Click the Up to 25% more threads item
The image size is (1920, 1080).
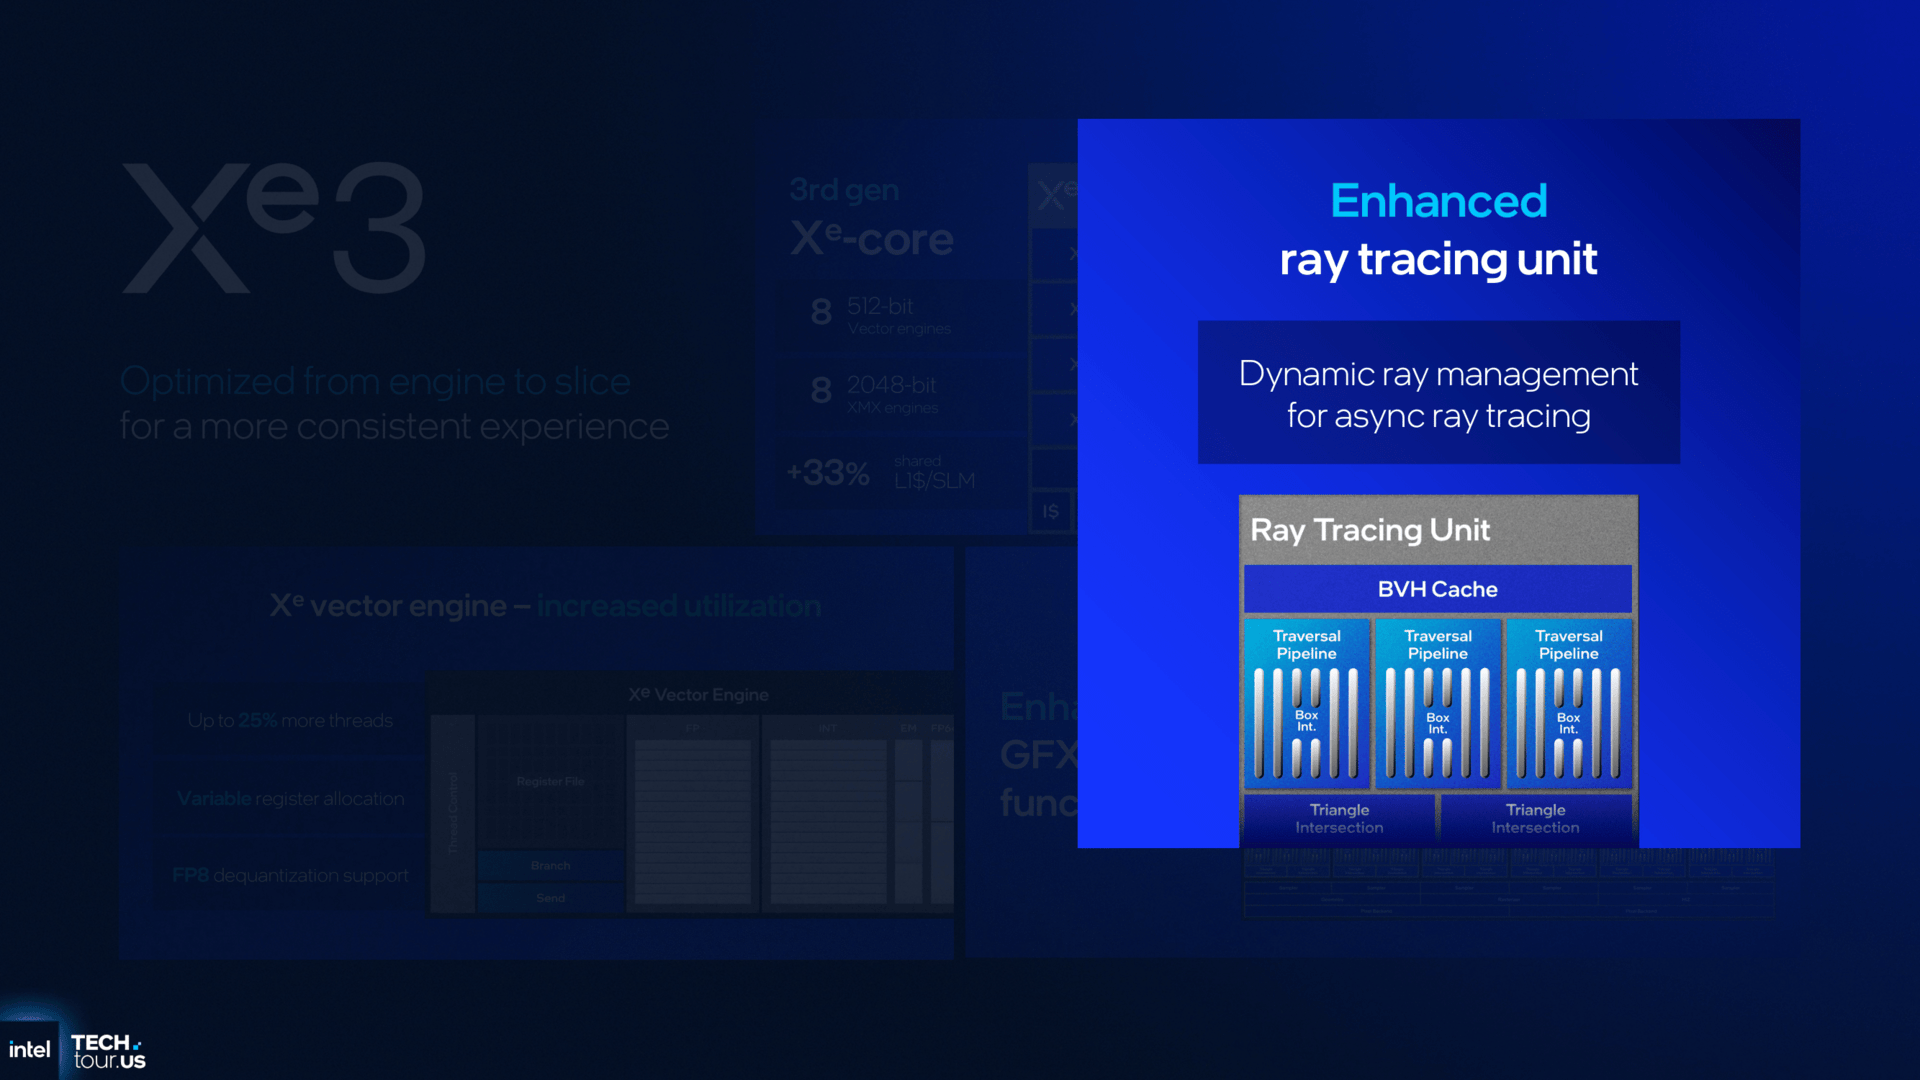tap(290, 721)
